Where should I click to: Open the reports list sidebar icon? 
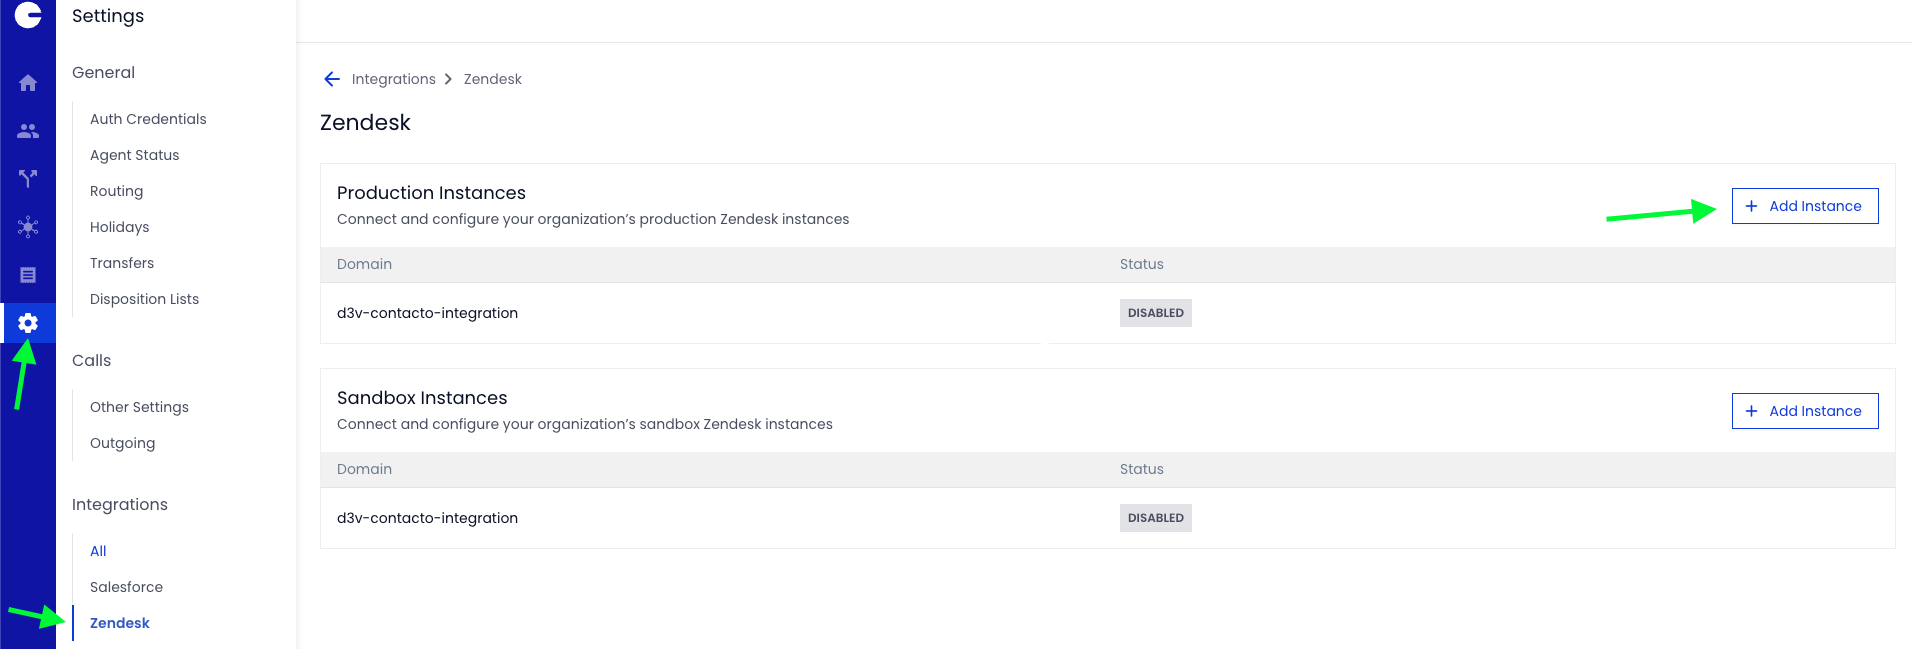pos(28,275)
